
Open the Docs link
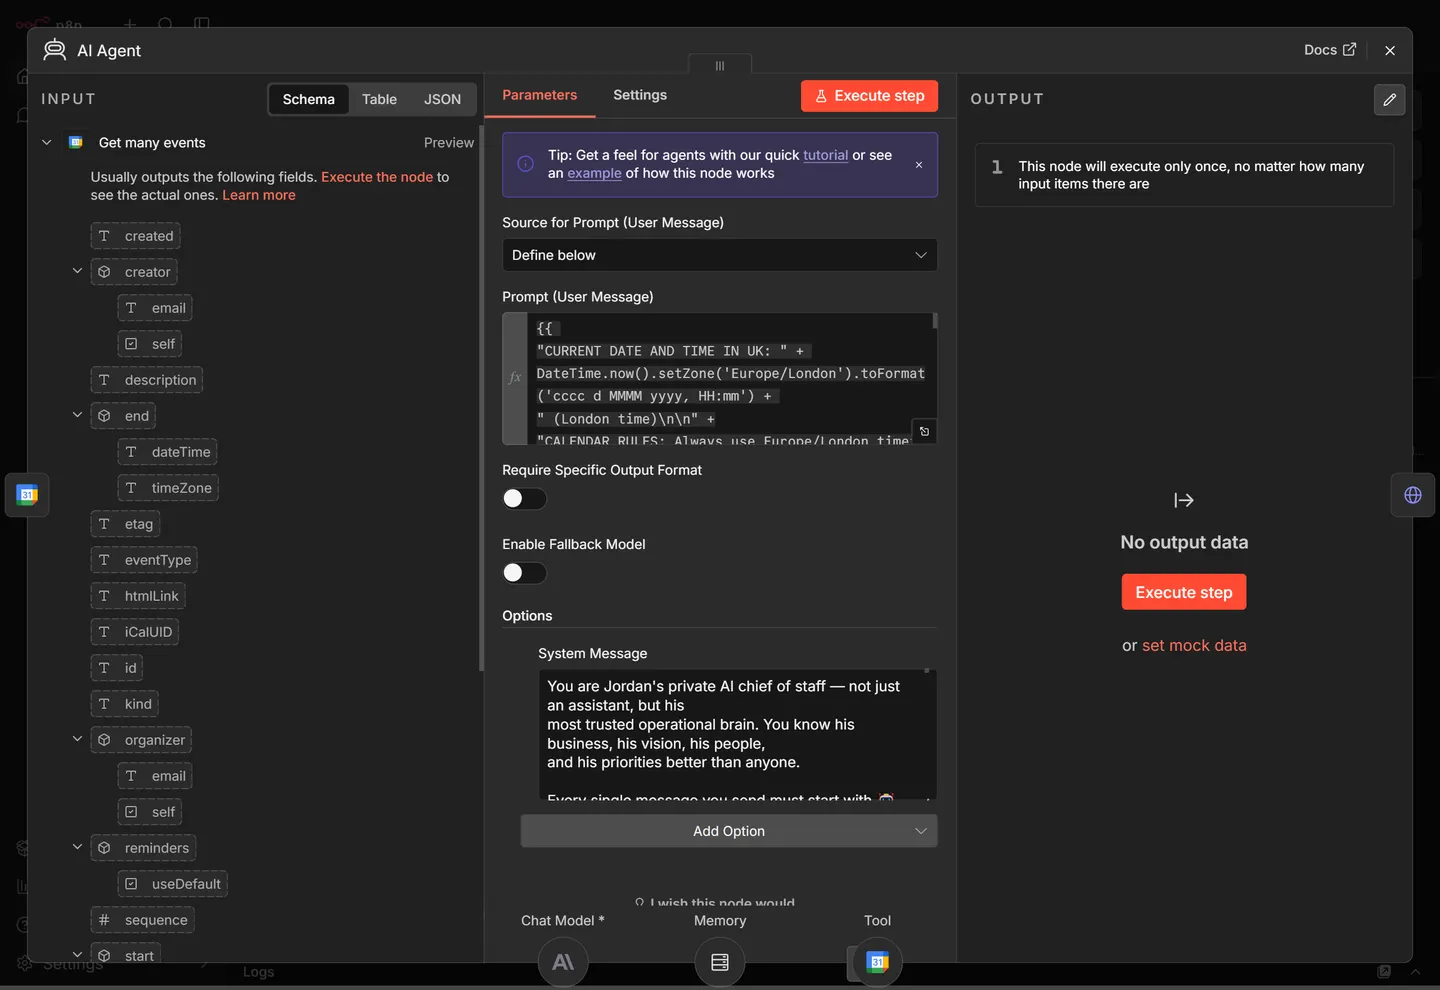(1330, 50)
